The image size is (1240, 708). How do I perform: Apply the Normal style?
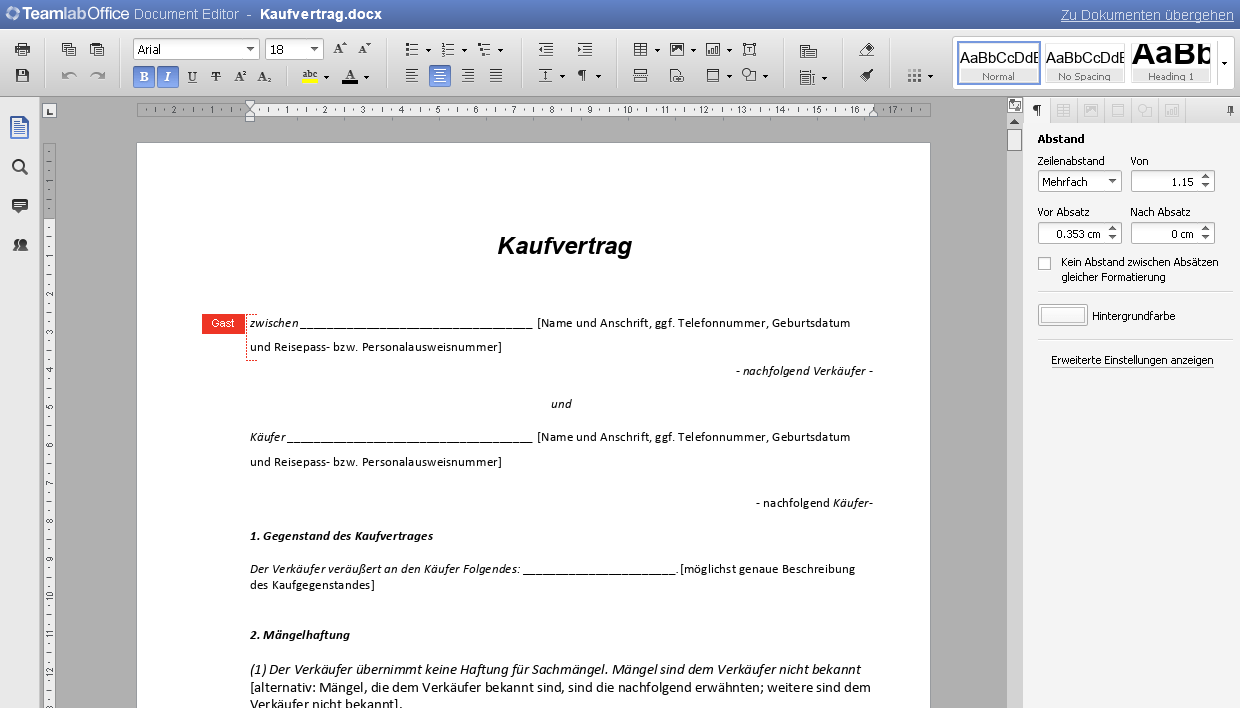coord(998,63)
